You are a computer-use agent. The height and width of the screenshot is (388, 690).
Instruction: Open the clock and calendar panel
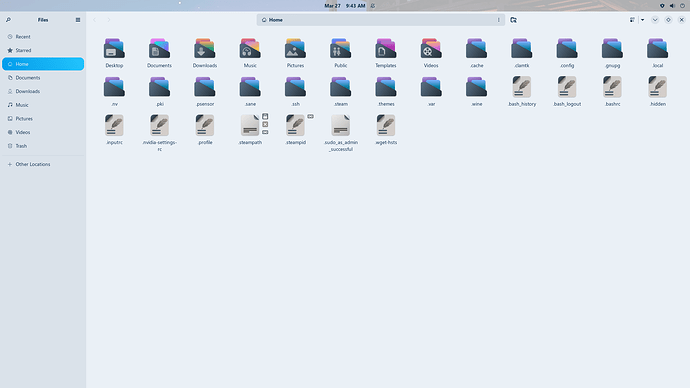click(345, 6)
